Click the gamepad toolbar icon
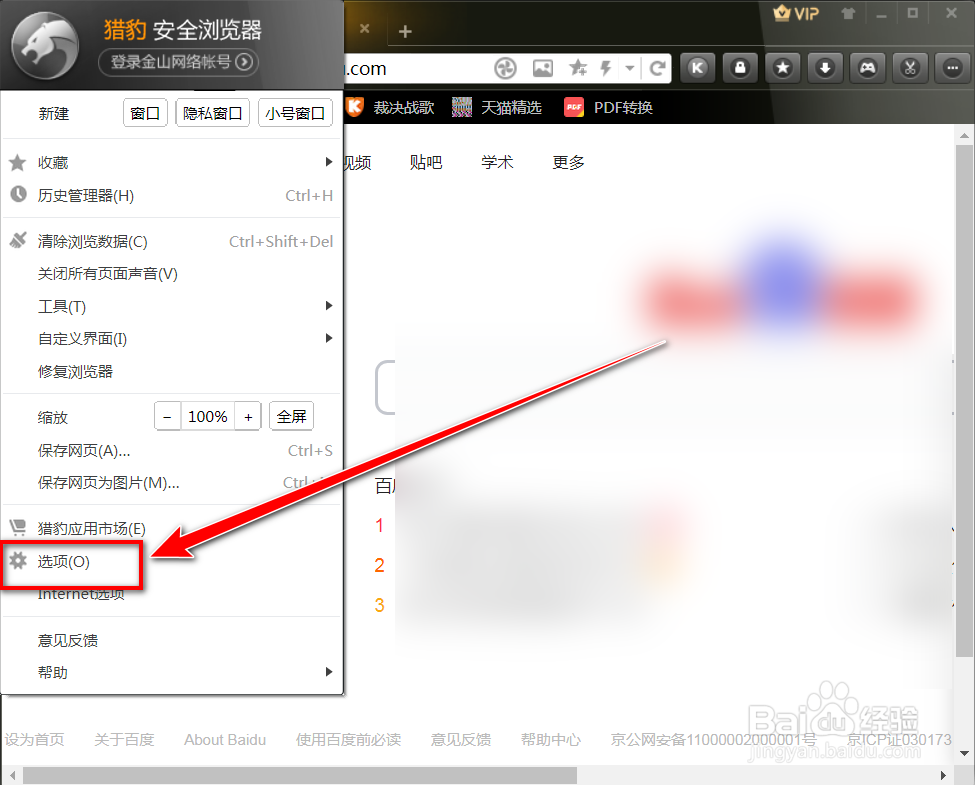 point(867,68)
